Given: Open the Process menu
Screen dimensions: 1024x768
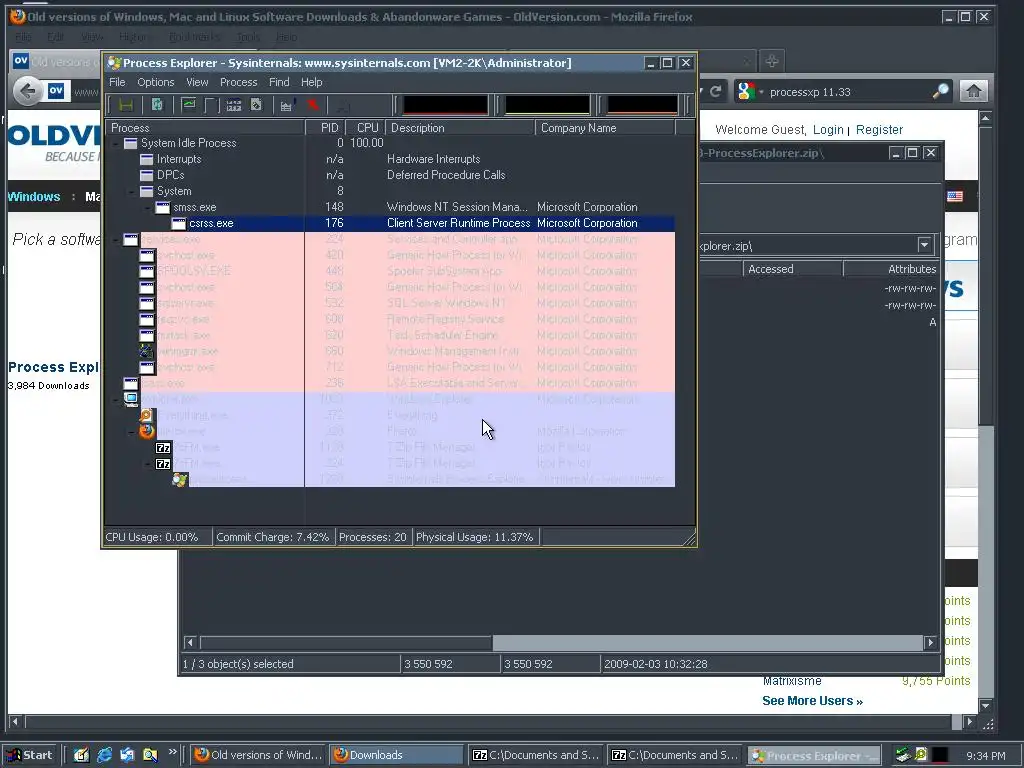Looking at the screenshot, I should coord(238,82).
